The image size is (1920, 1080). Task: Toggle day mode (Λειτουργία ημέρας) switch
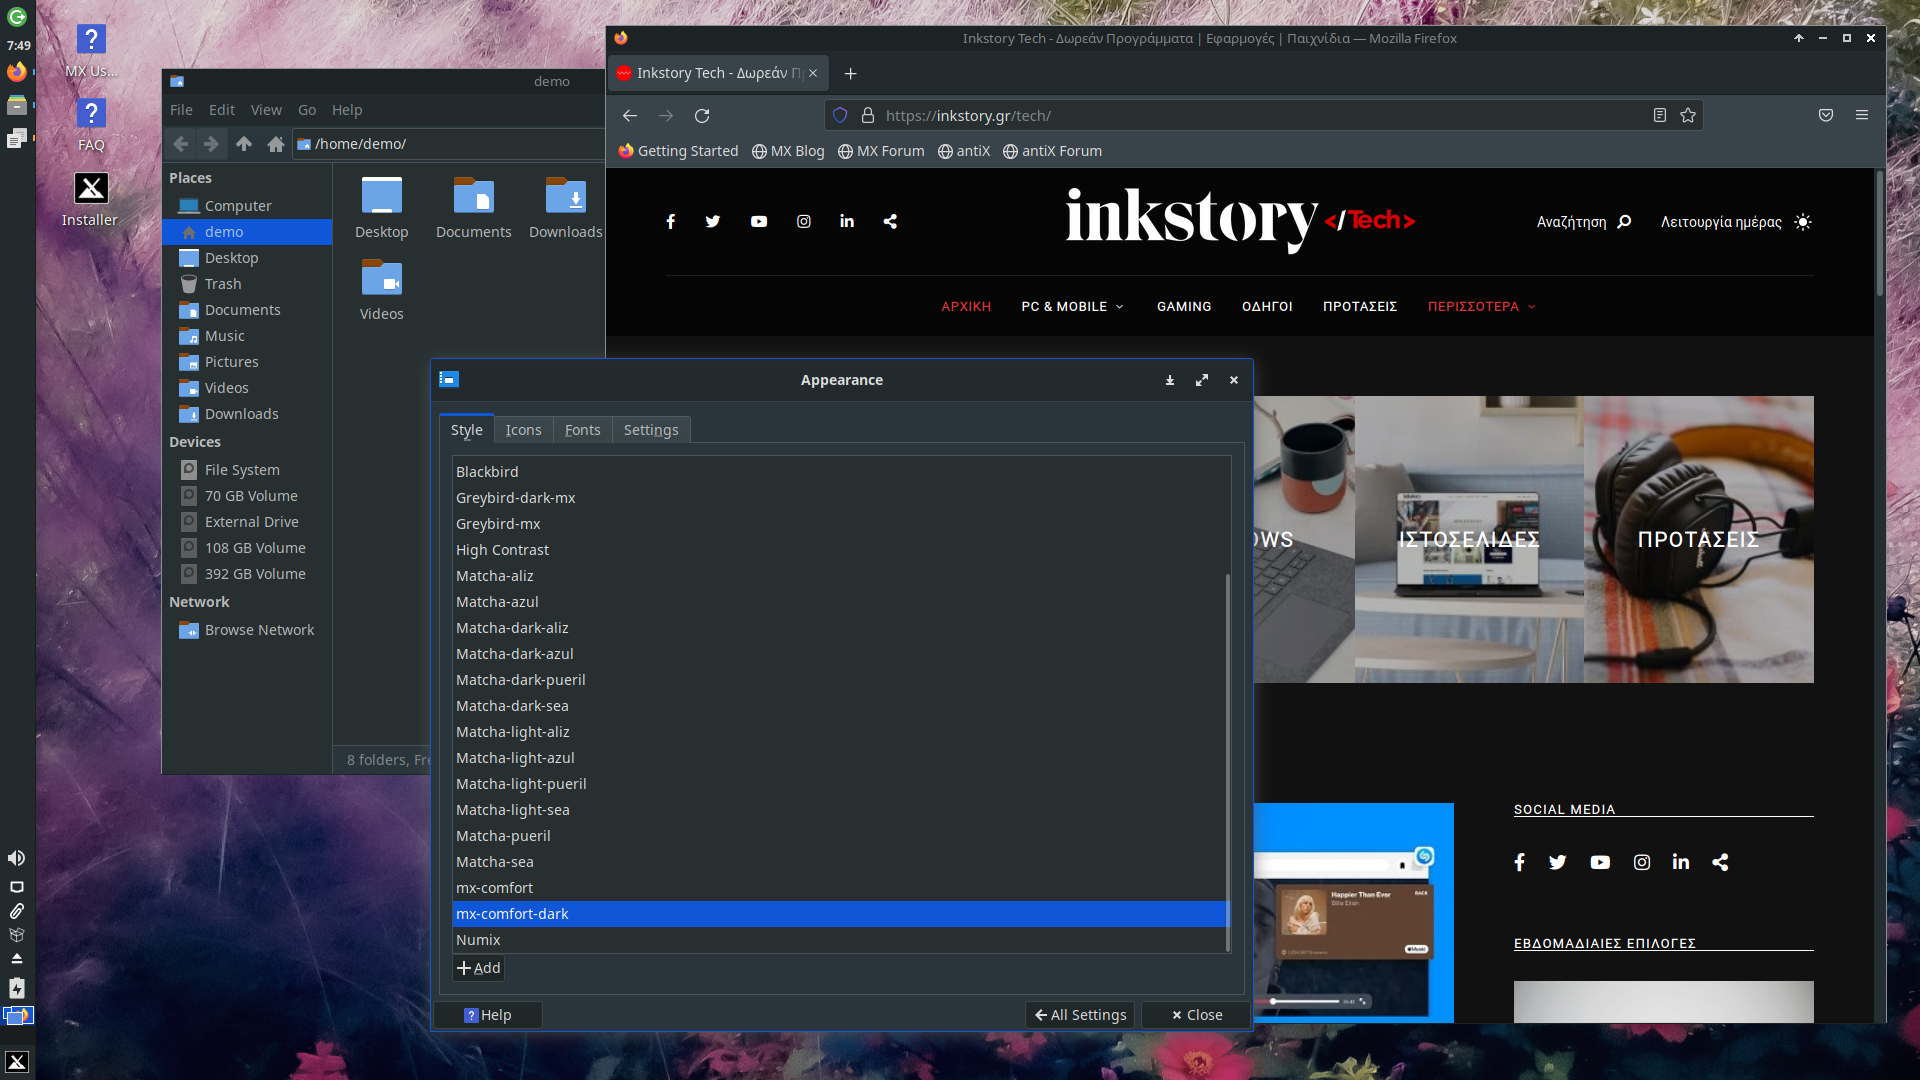coord(1803,222)
